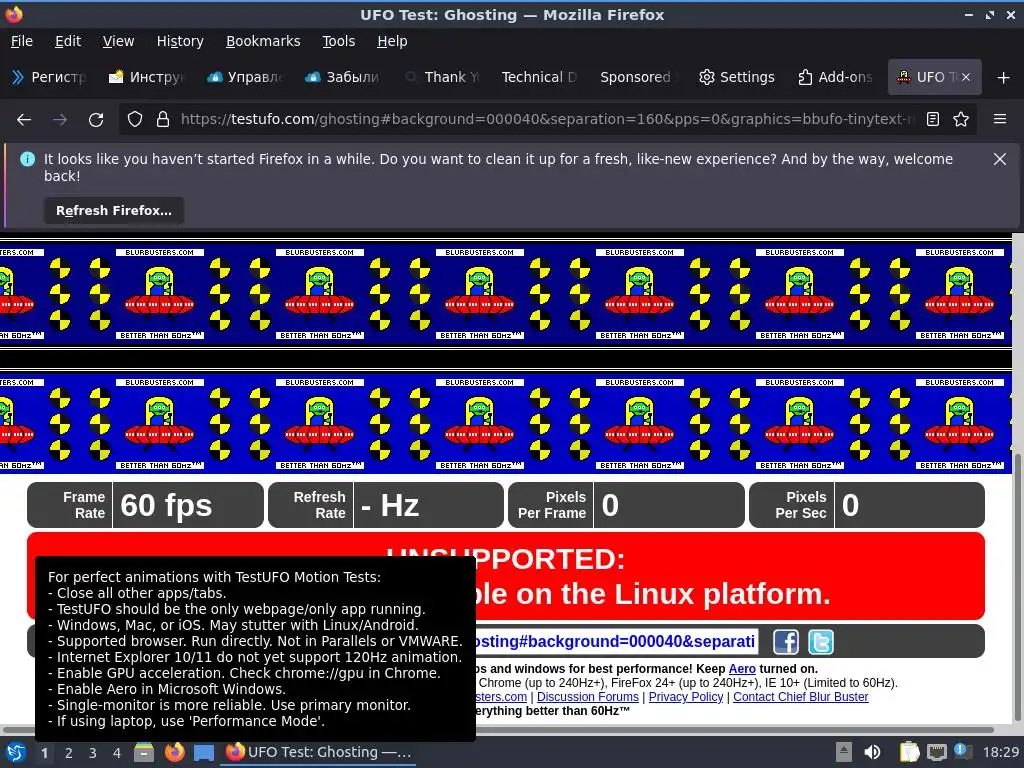Open the History menu
Viewport: 1024px width, 768px height.
[180, 41]
